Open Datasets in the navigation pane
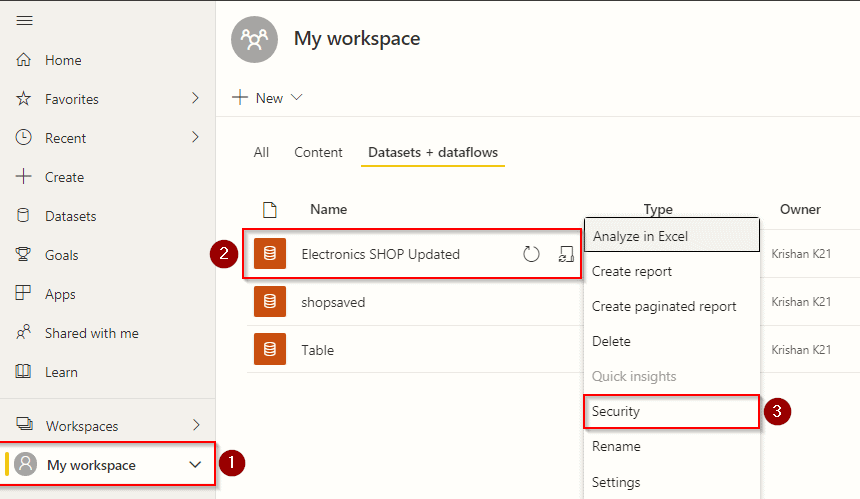 click(x=70, y=216)
